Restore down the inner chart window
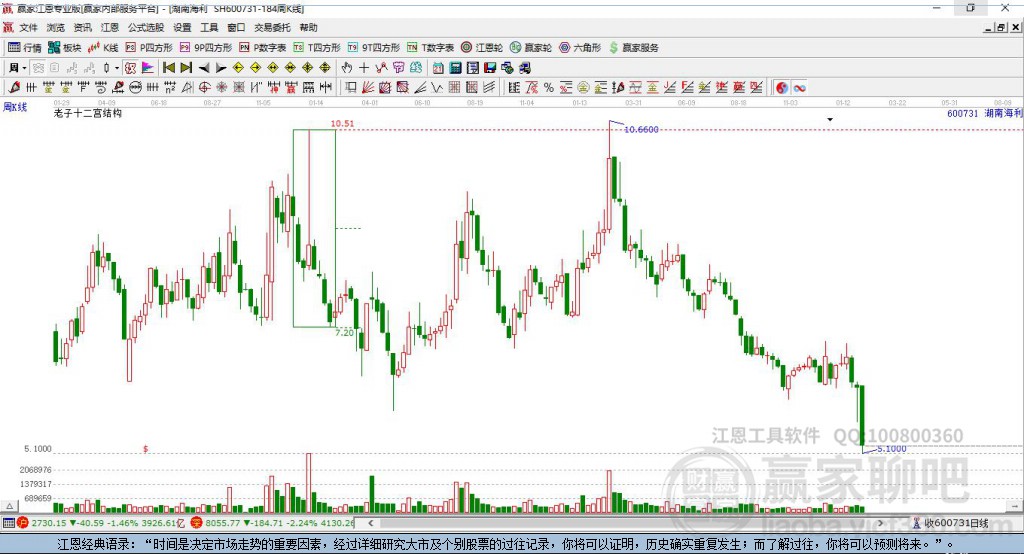This screenshot has height=554, width=1024. coord(1001,27)
